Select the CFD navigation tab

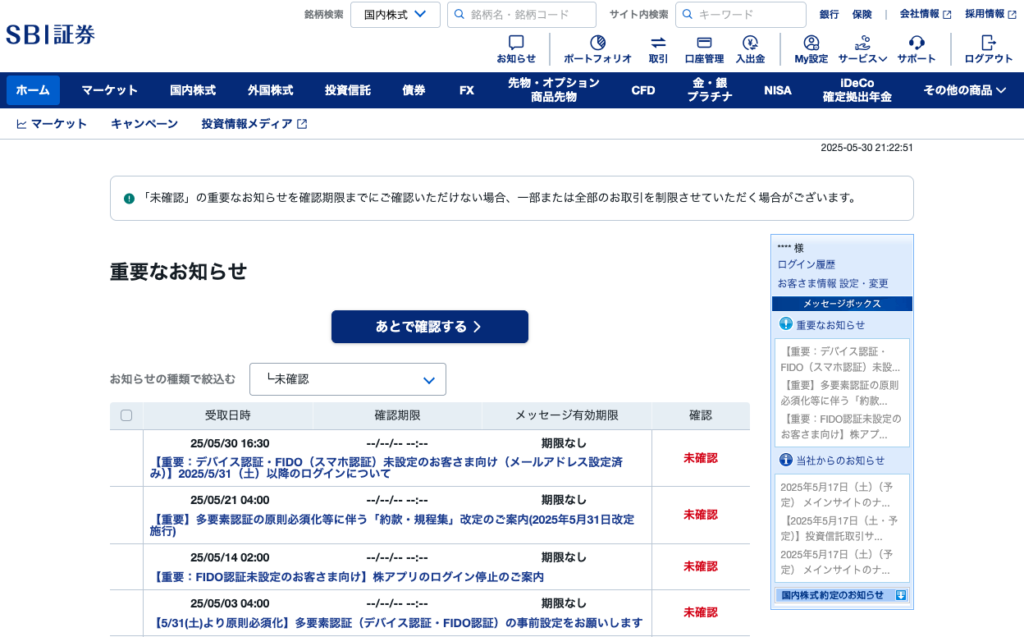[x=643, y=90]
